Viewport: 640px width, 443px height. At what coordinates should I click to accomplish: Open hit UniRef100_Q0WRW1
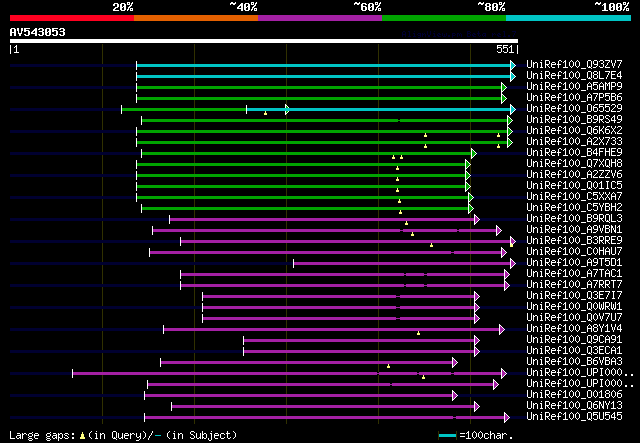pos(574,307)
